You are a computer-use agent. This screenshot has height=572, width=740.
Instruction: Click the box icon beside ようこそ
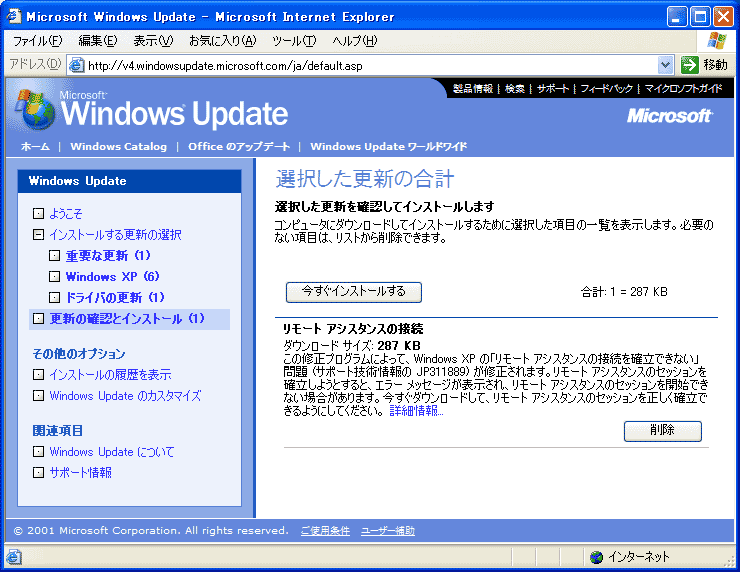coord(38,214)
